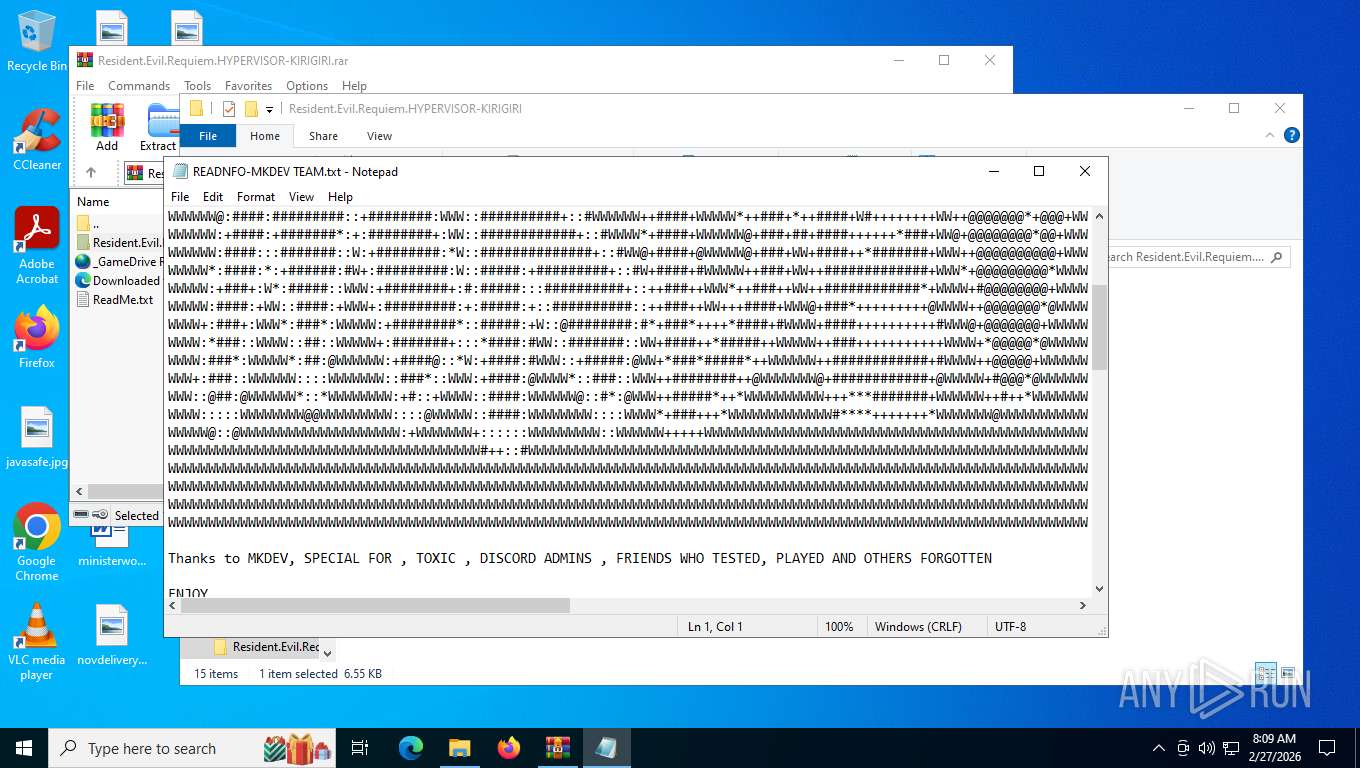1360x768 pixels.
Task: Open the blue File tab in Explorer
Action: click(x=208, y=136)
